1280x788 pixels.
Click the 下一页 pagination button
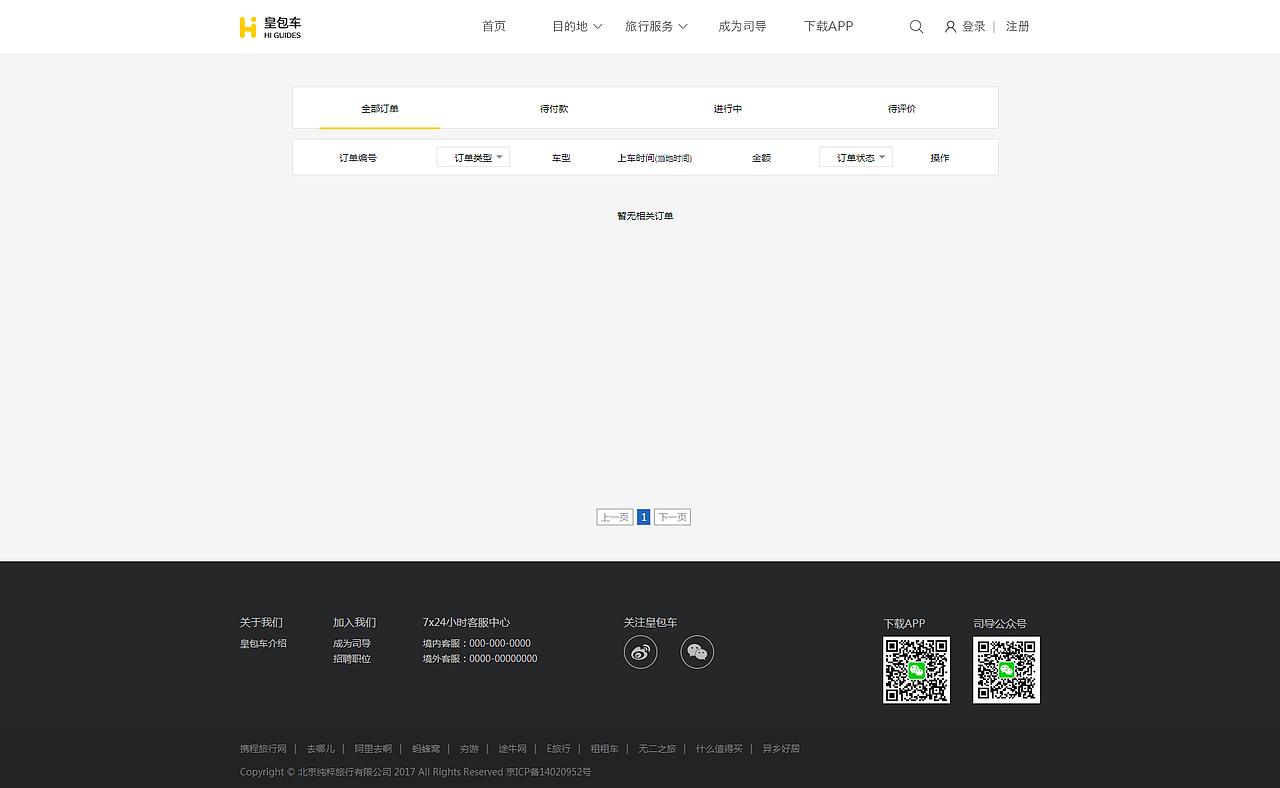[671, 516]
